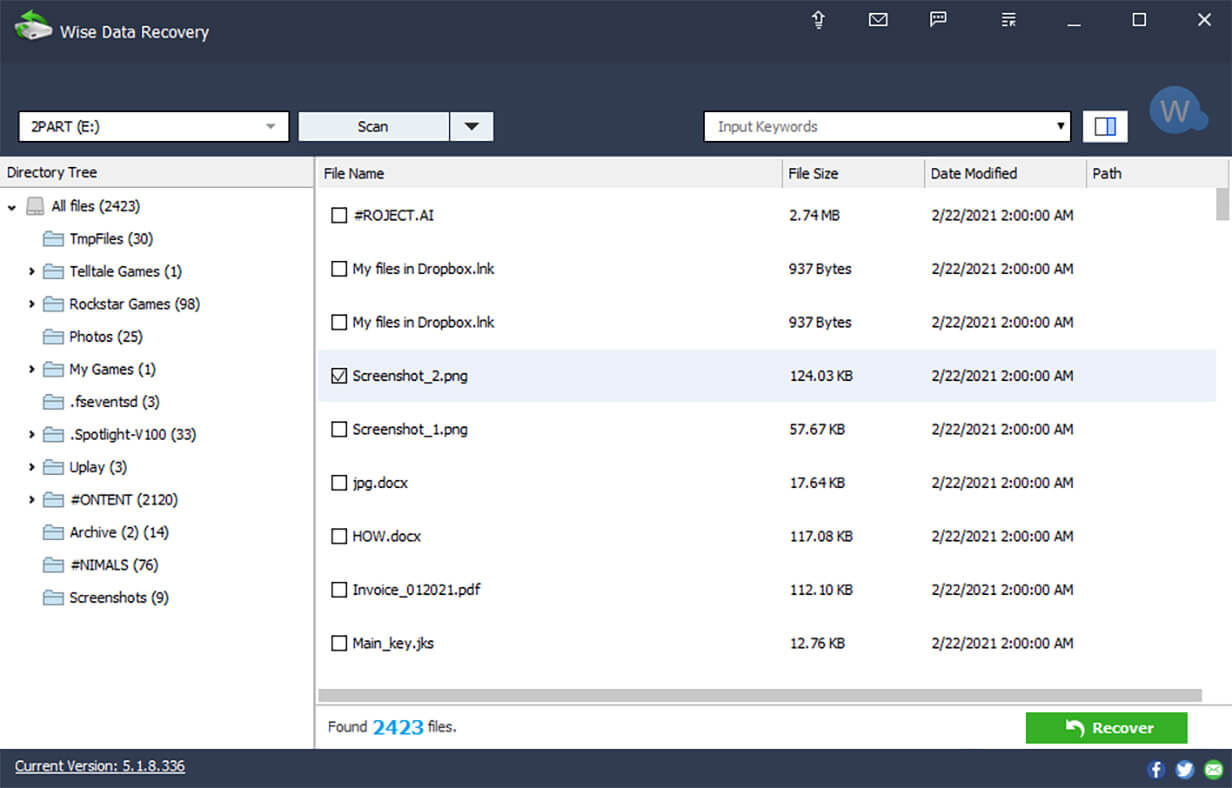Image resolution: width=1232 pixels, height=788 pixels.
Task: Select the #NIMALS (76) folder
Action: pos(113,565)
